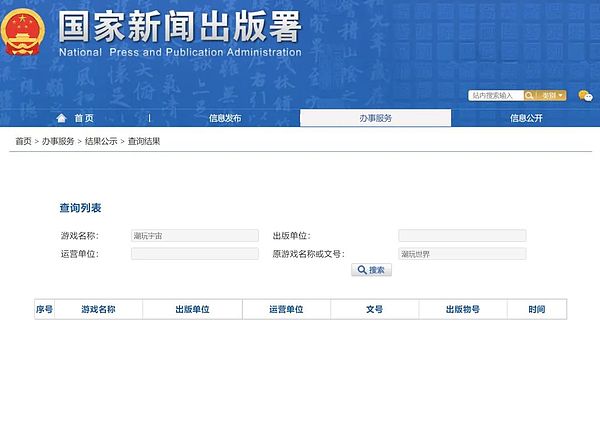Click the 游戏名称 column header

coord(98,310)
